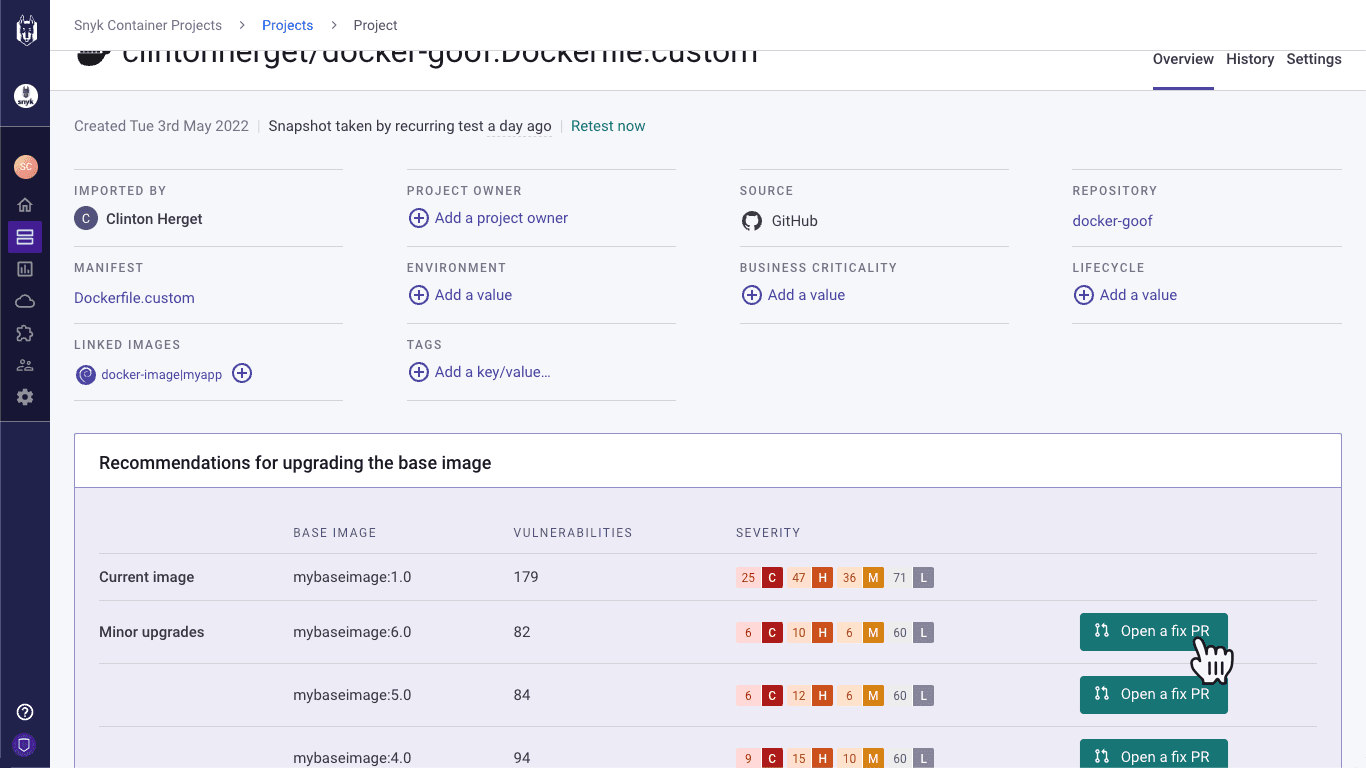Switch to the Settings tab
Screen dimensions: 1366x768
(1314, 60)
